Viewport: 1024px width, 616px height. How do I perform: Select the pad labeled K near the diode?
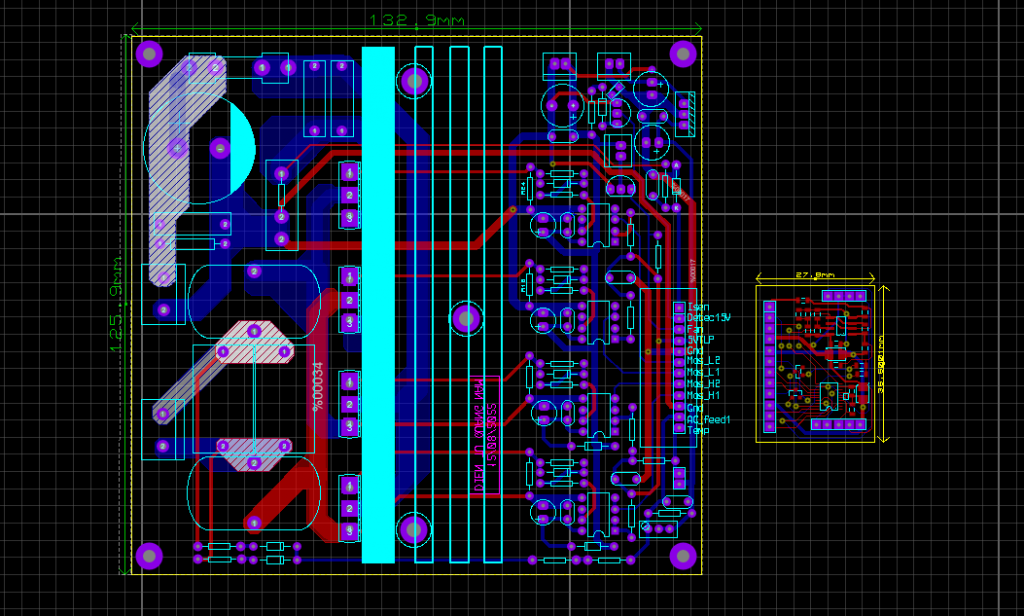coord(677,208)
